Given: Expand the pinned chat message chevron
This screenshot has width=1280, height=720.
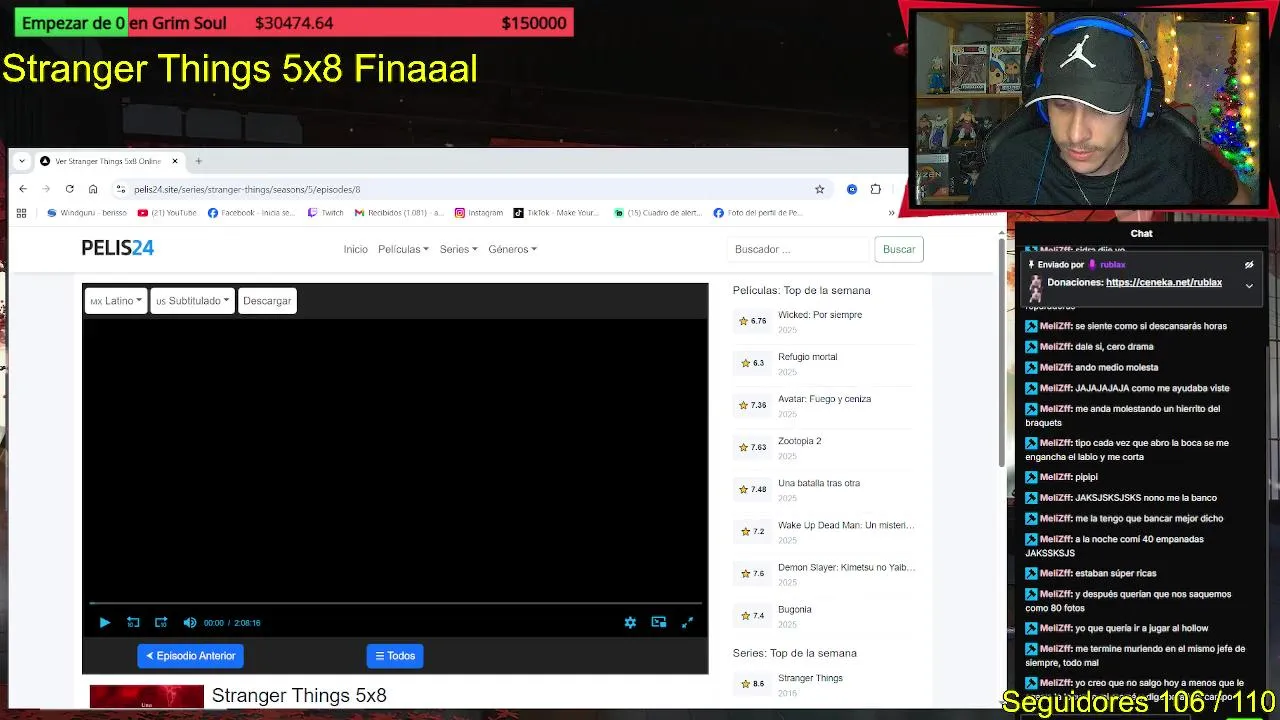Looking at the screenshot, I should tap(1249, 286).
